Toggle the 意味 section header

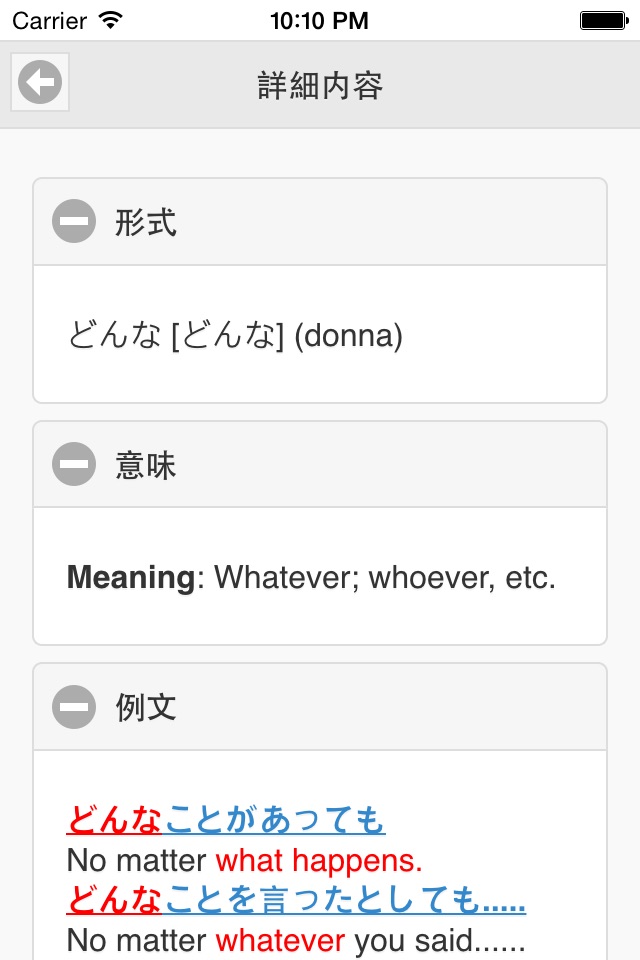(320, 464)
